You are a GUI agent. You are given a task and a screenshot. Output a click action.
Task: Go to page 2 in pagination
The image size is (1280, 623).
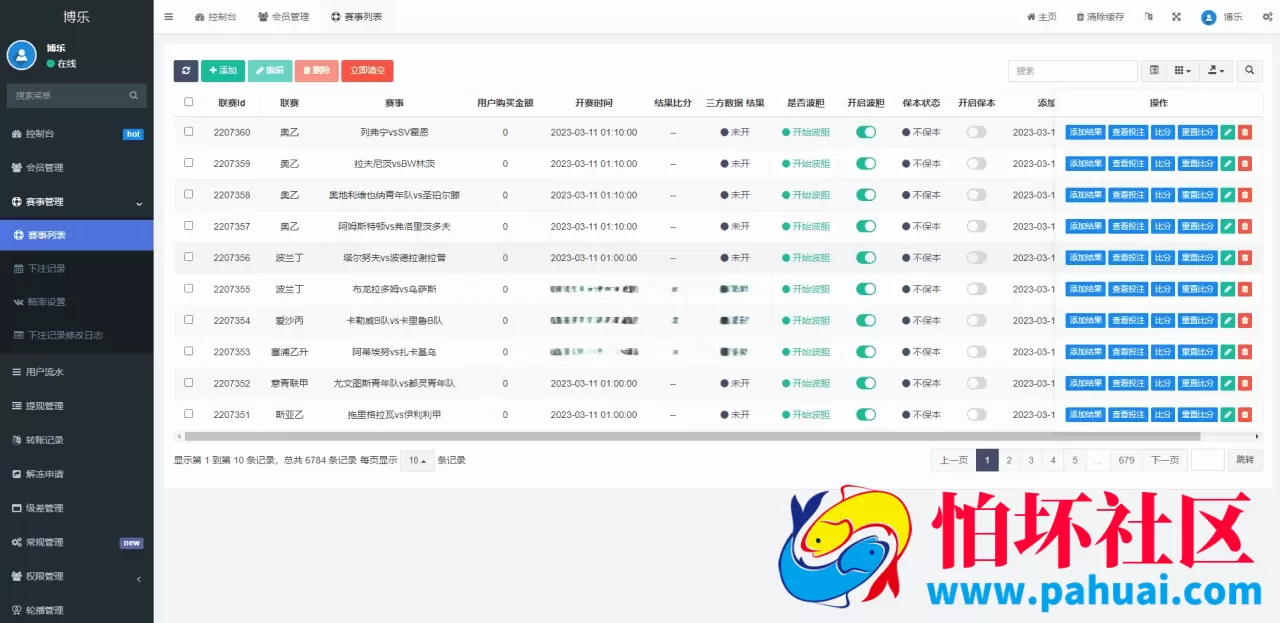tap(1009, 460)
